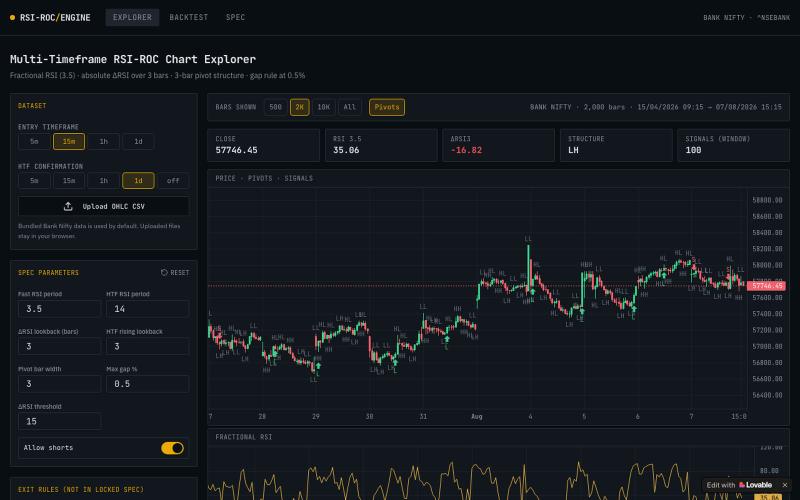Edit the Fast RSI period field
The height and width of the screenshot is (500, 800).
pos(59,309)
